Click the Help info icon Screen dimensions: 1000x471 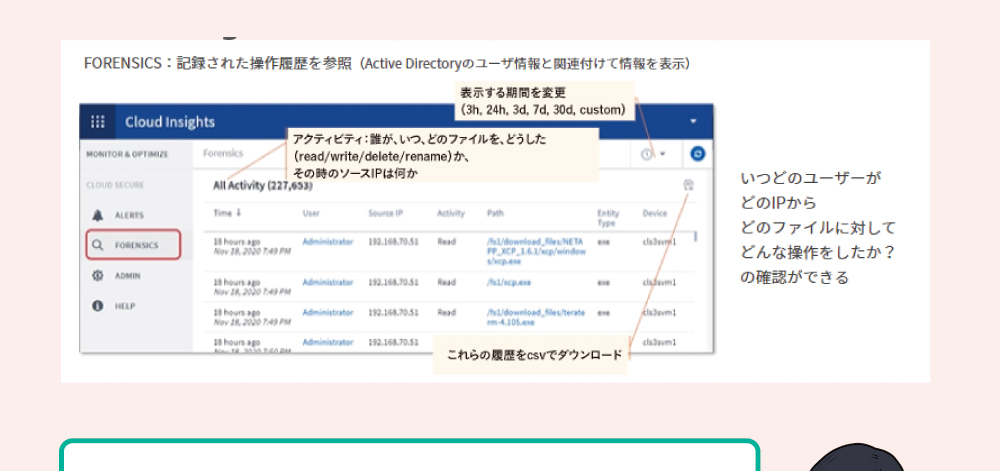click(98, 306)
